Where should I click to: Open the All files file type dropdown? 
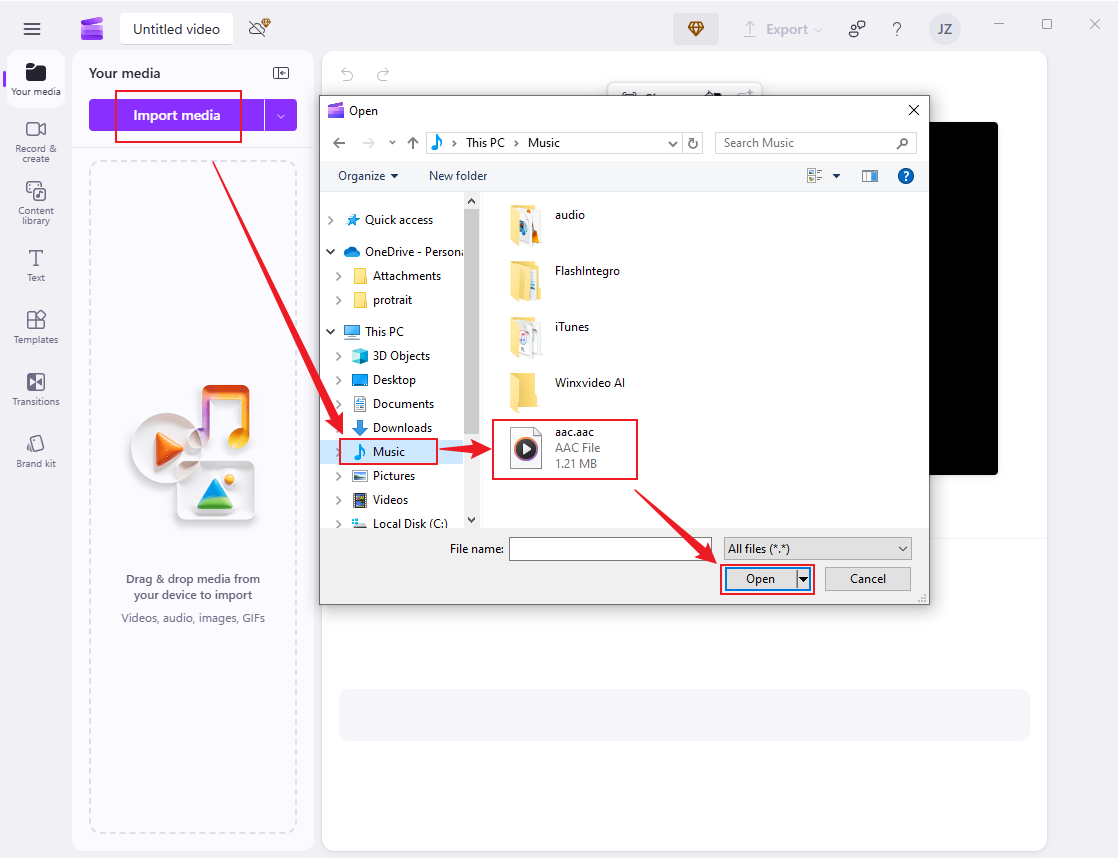point(817,548)
